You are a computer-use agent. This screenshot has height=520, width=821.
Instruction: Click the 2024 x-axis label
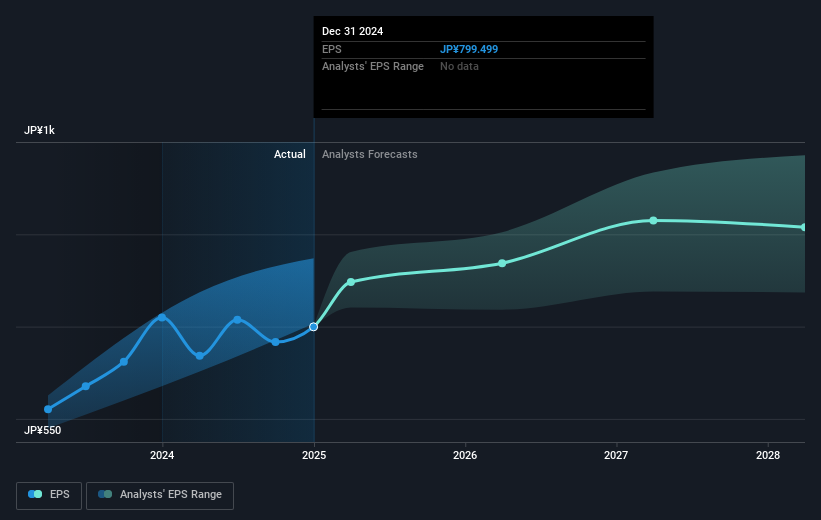162,455
